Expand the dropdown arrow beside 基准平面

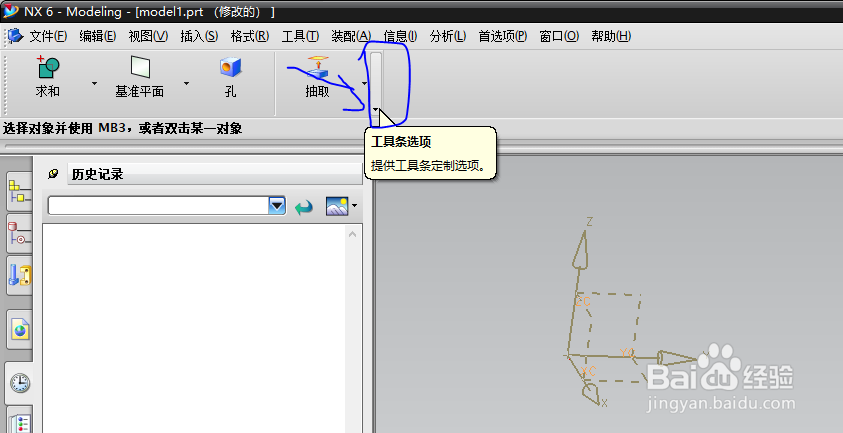pyautogui.click(x=187, y=83)
